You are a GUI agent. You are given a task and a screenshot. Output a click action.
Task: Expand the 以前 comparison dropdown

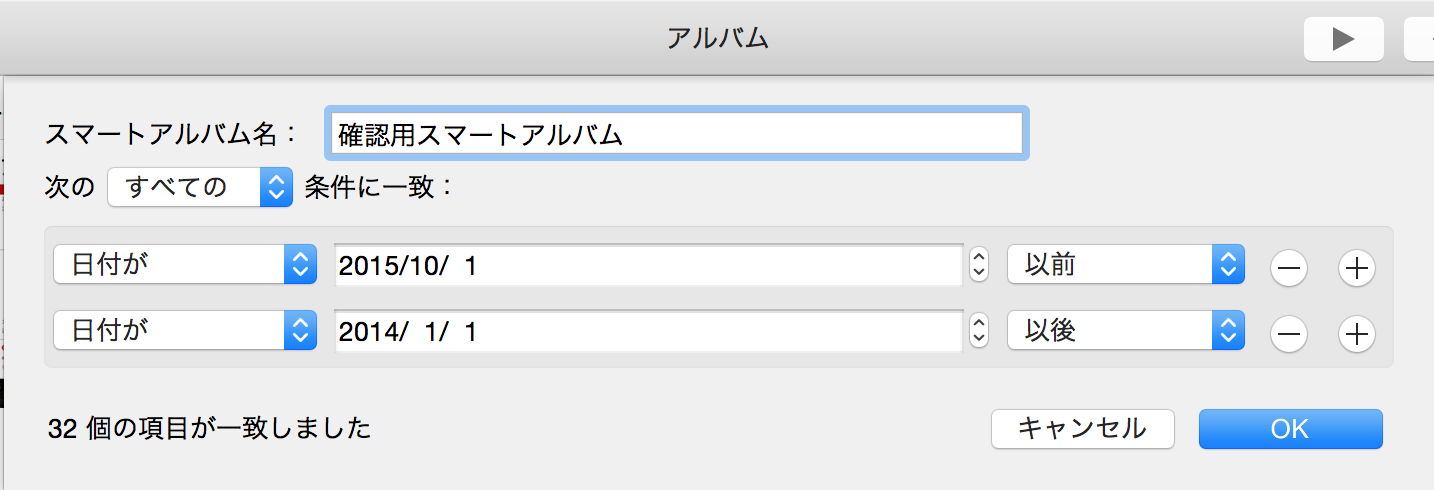1125,266
